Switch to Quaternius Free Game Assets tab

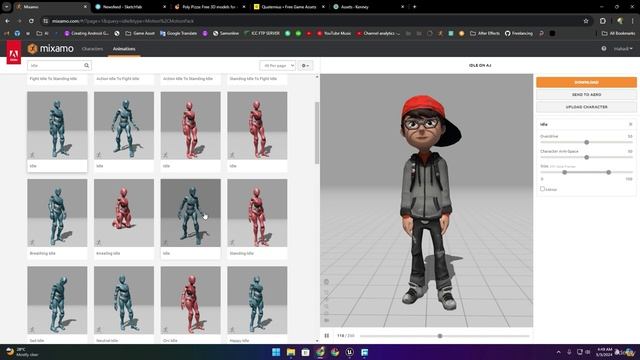pyautogui.click(x=289, y=7)
